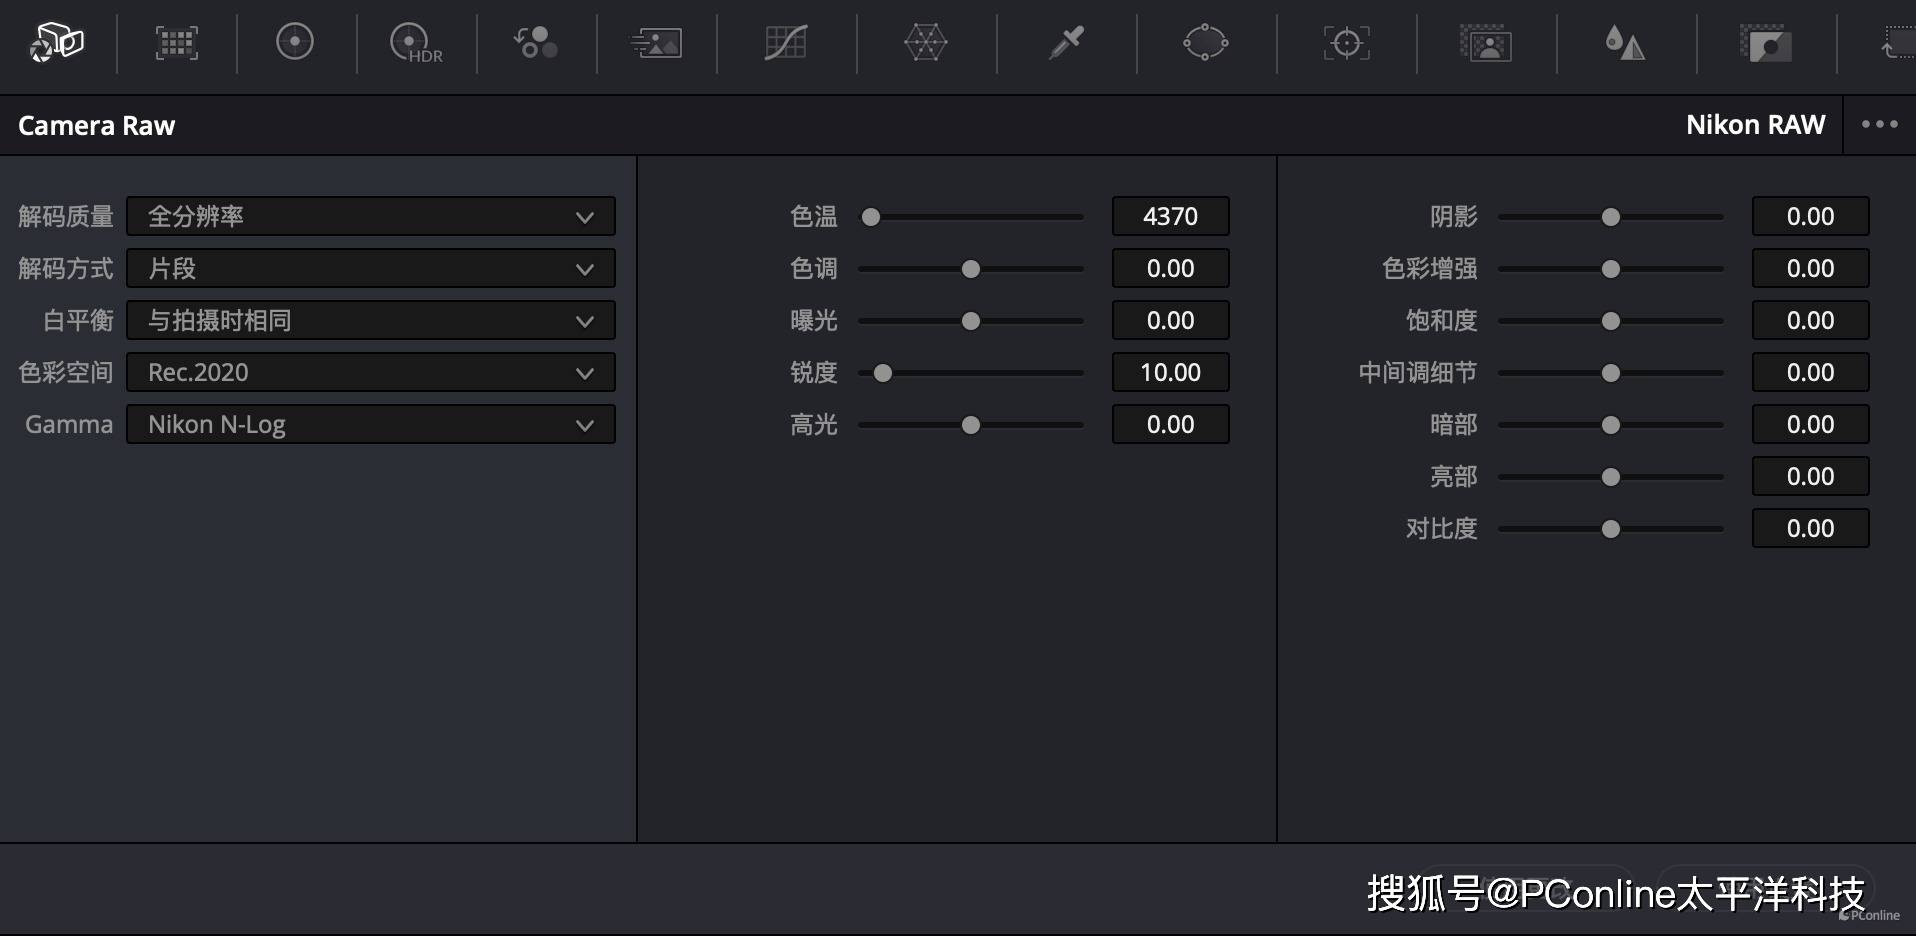Expand the 色彩空间 Rec.2020 dropdown
Viewport: 1916px width, 936px height.
pyautogui.click(x=370, y=373)
